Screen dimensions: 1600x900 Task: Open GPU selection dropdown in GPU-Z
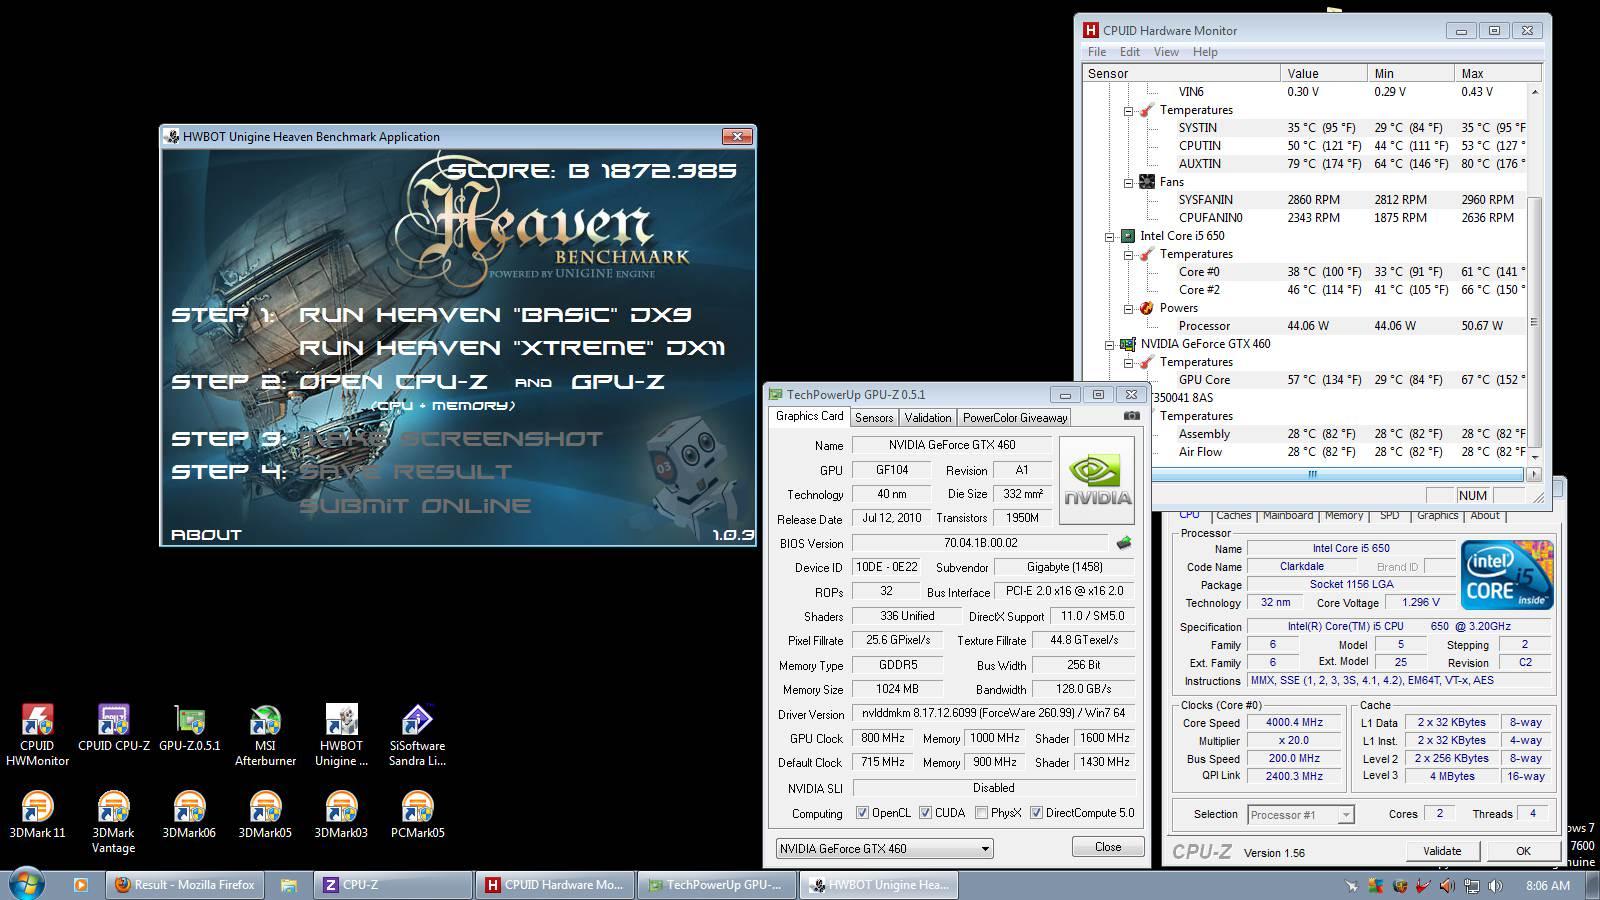click(884, 848)
